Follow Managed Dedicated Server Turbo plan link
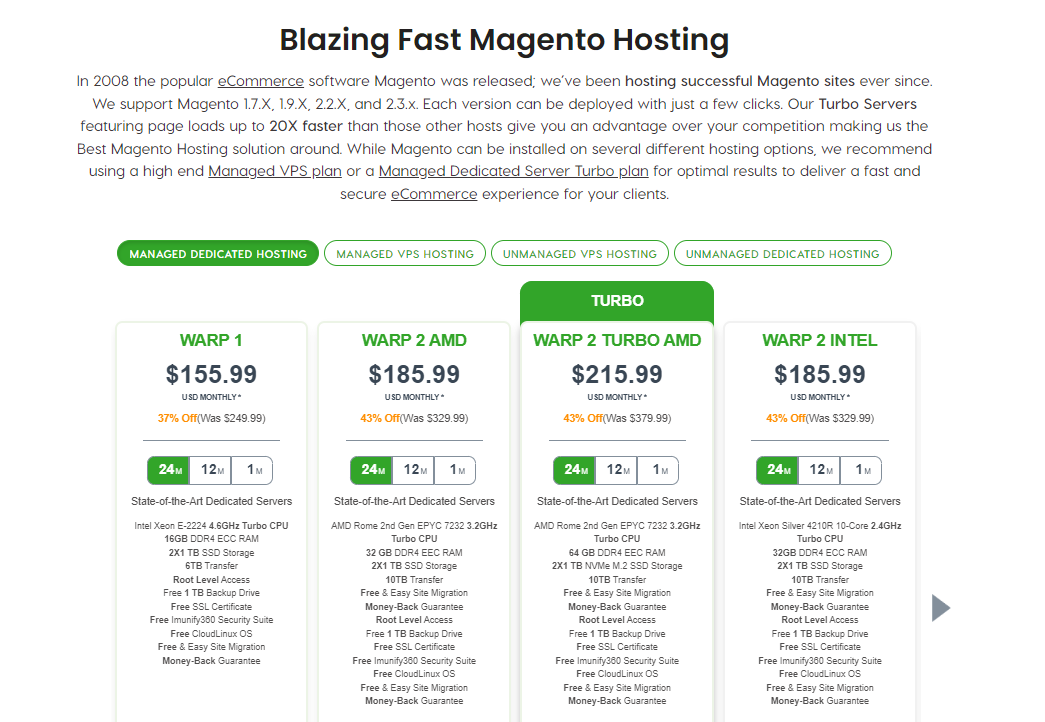Screen dimensions: 1045x722 pos(513,171)
